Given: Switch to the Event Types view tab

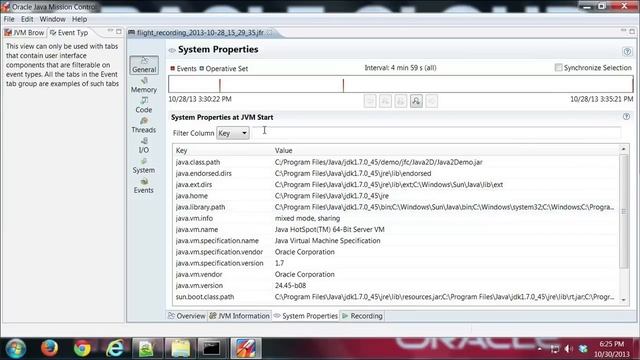Looking at the screenshot, I should pyautogui.click(x=69, y=33).
